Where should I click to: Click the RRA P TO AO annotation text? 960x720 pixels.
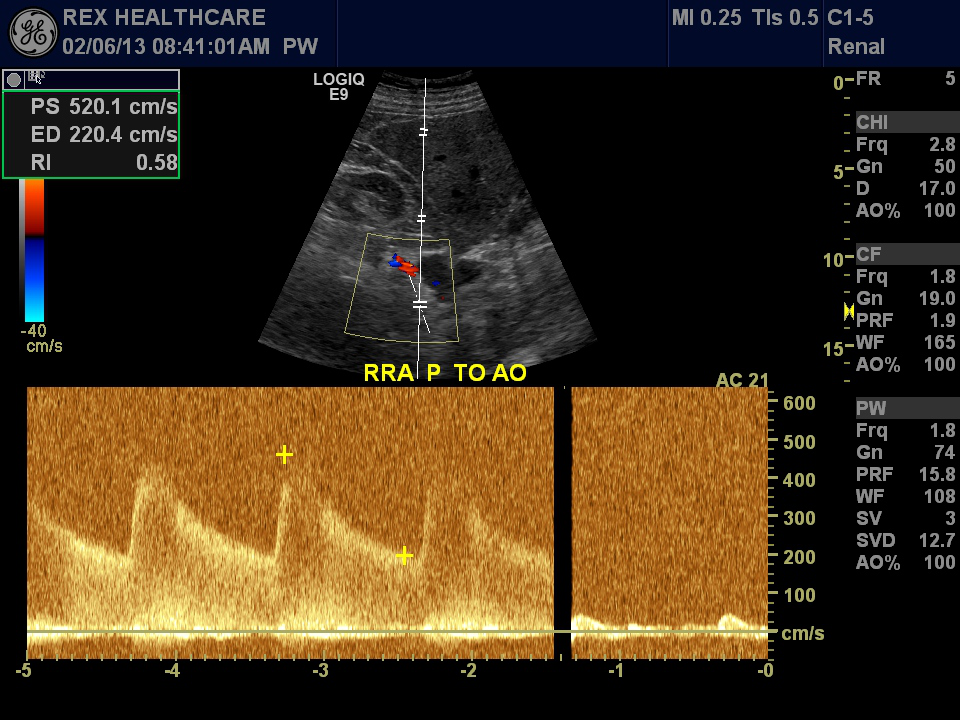445,373
